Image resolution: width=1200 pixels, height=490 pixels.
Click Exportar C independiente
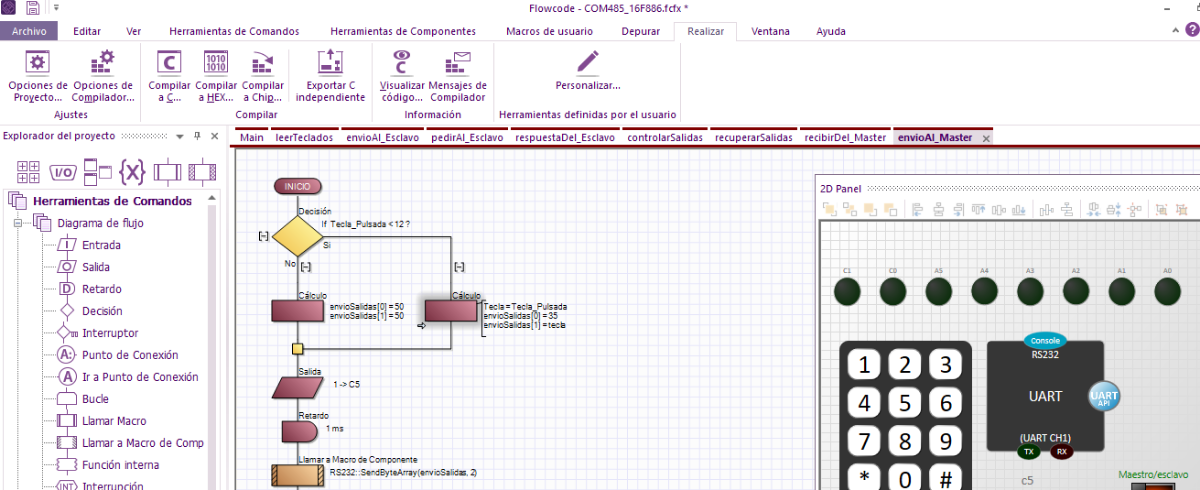pyautogui.click(x=331, y=77)
